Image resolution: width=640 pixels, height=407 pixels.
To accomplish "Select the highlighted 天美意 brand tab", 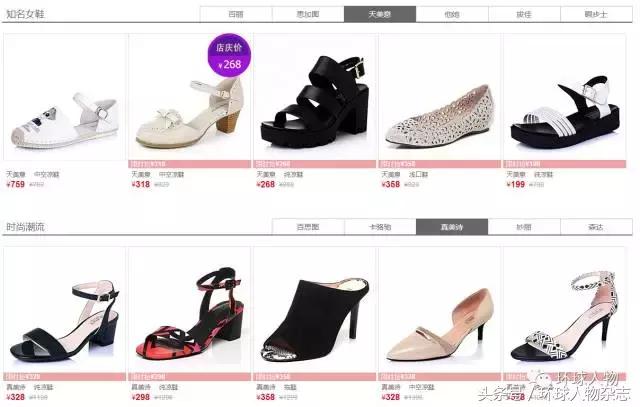I will coord(380,14).
